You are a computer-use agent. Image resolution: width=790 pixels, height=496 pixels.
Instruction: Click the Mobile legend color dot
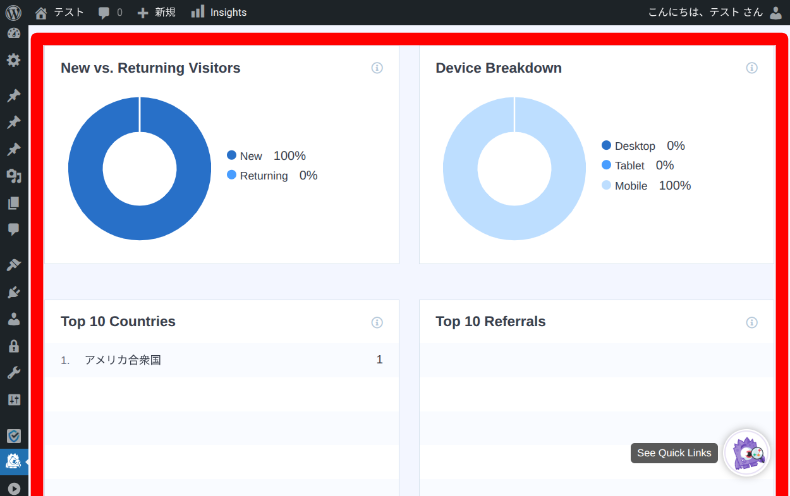tap(606, 185)
